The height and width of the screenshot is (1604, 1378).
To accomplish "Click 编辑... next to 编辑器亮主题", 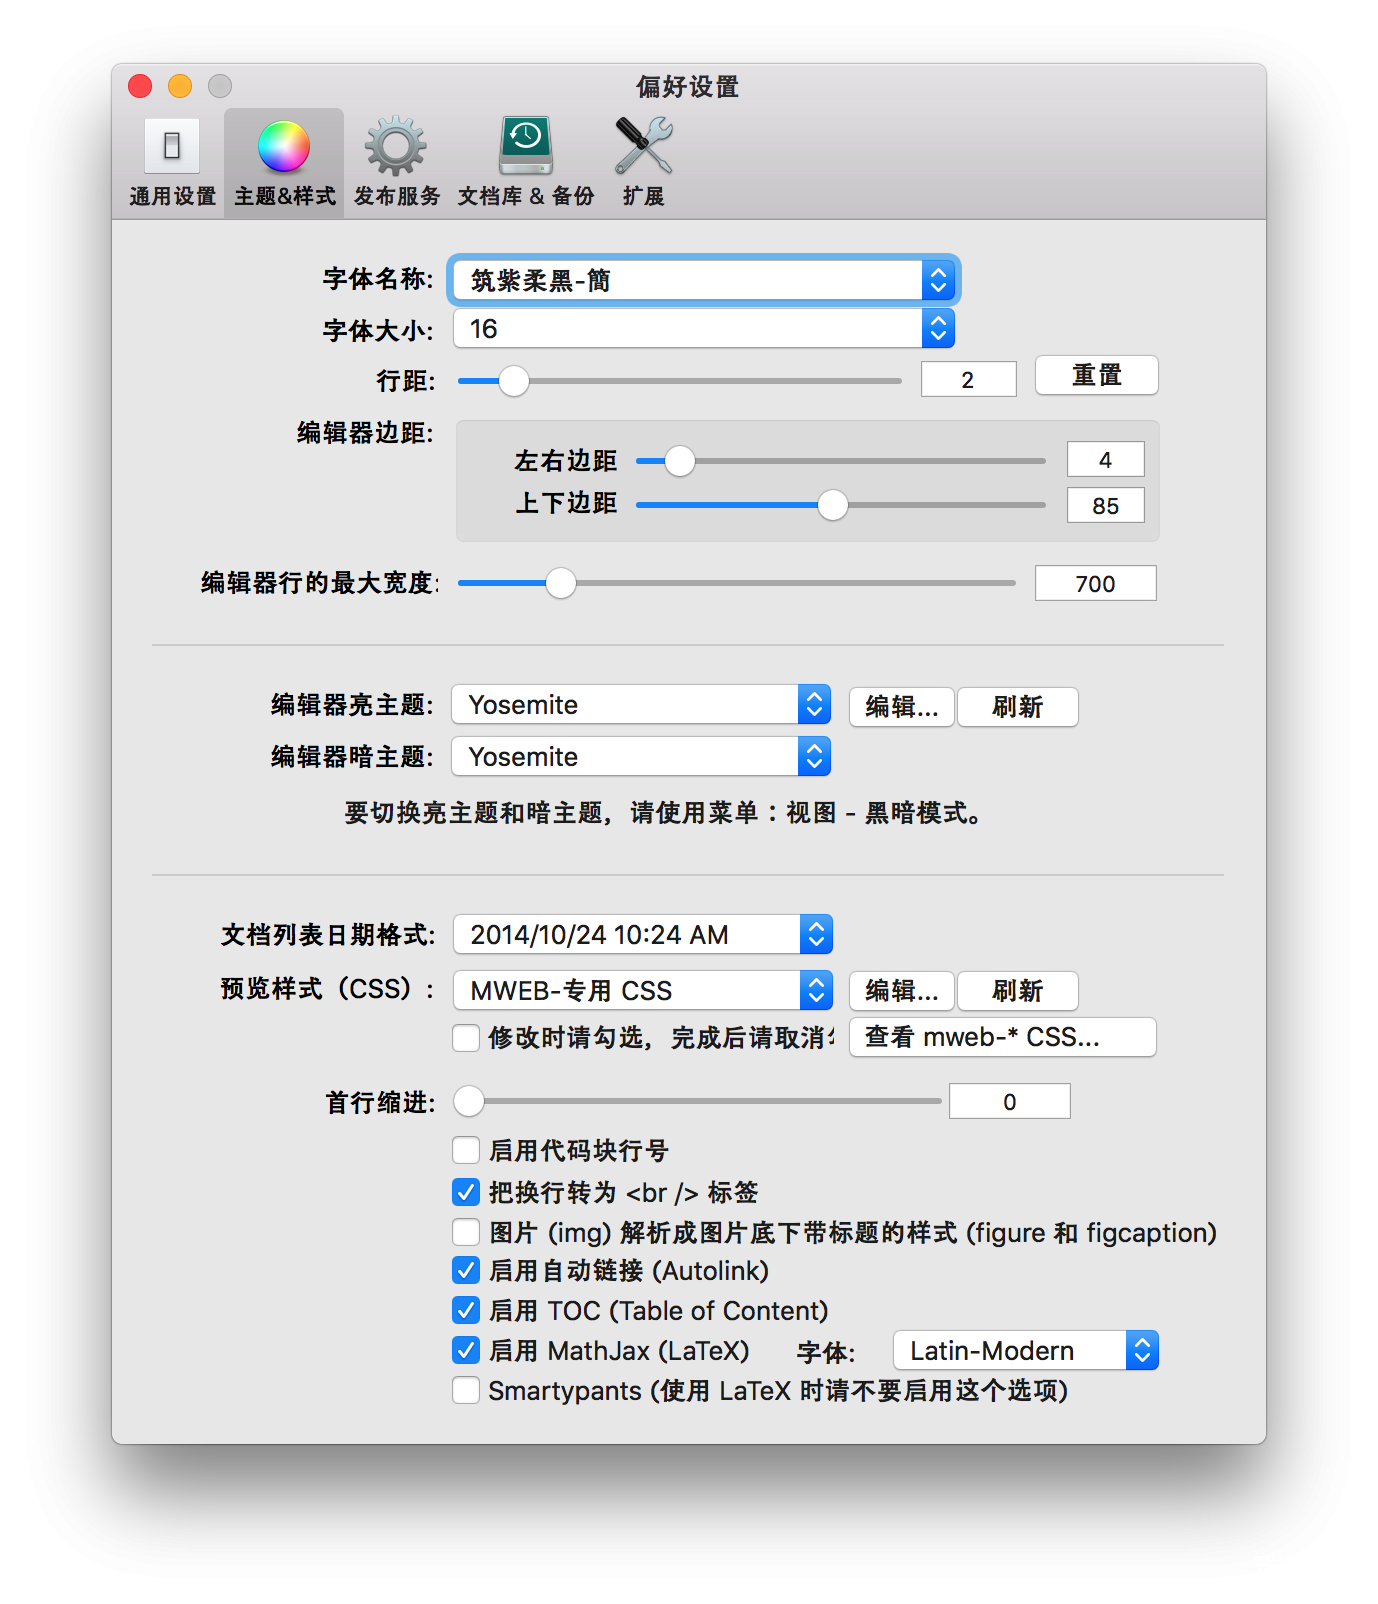I will [902, 707].
